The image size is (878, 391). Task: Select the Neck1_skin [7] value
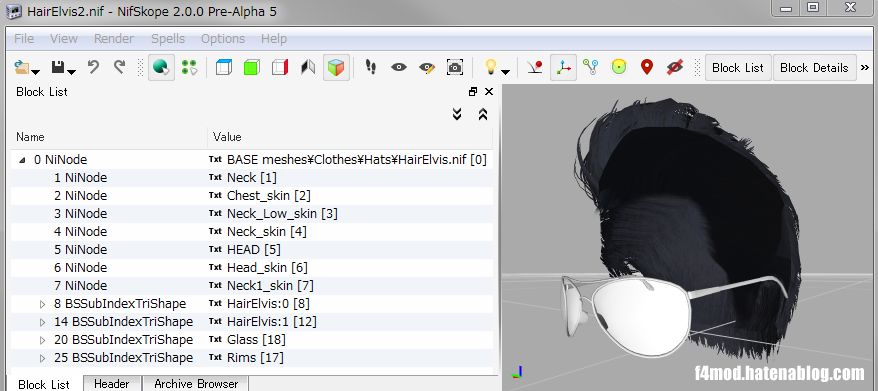point(270,286)
